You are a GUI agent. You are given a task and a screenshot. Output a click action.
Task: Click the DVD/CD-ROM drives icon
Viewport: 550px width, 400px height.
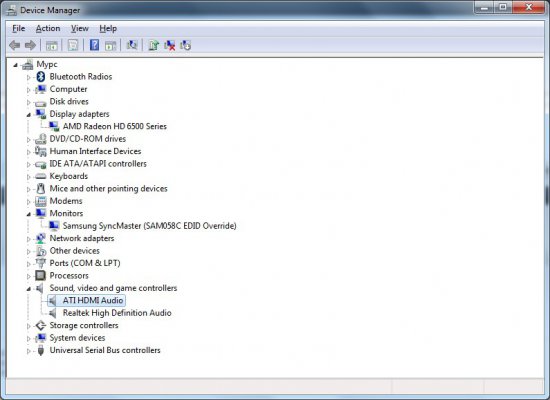[41, 139]
